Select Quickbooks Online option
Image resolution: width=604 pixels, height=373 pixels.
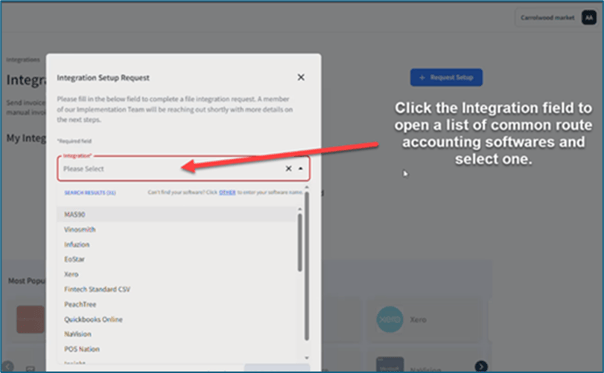[x=177, y=319]
